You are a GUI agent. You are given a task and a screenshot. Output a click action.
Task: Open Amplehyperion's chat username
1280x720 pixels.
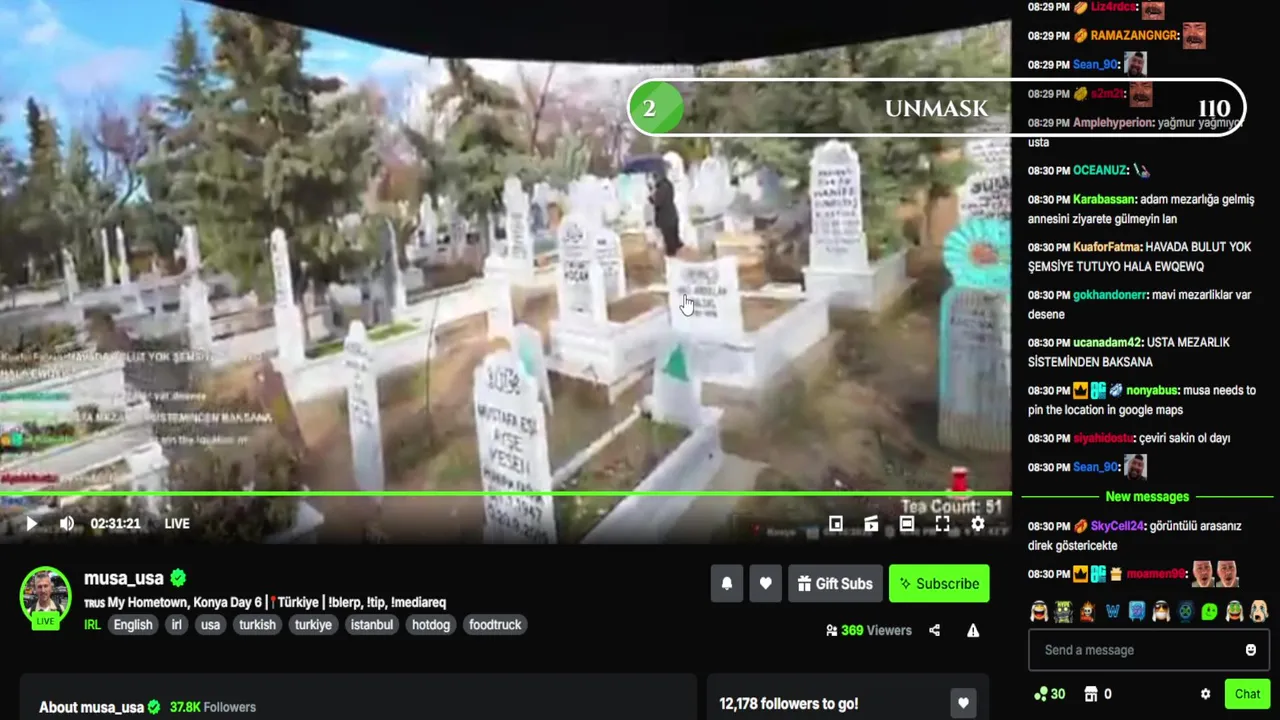coord(1112,123)
